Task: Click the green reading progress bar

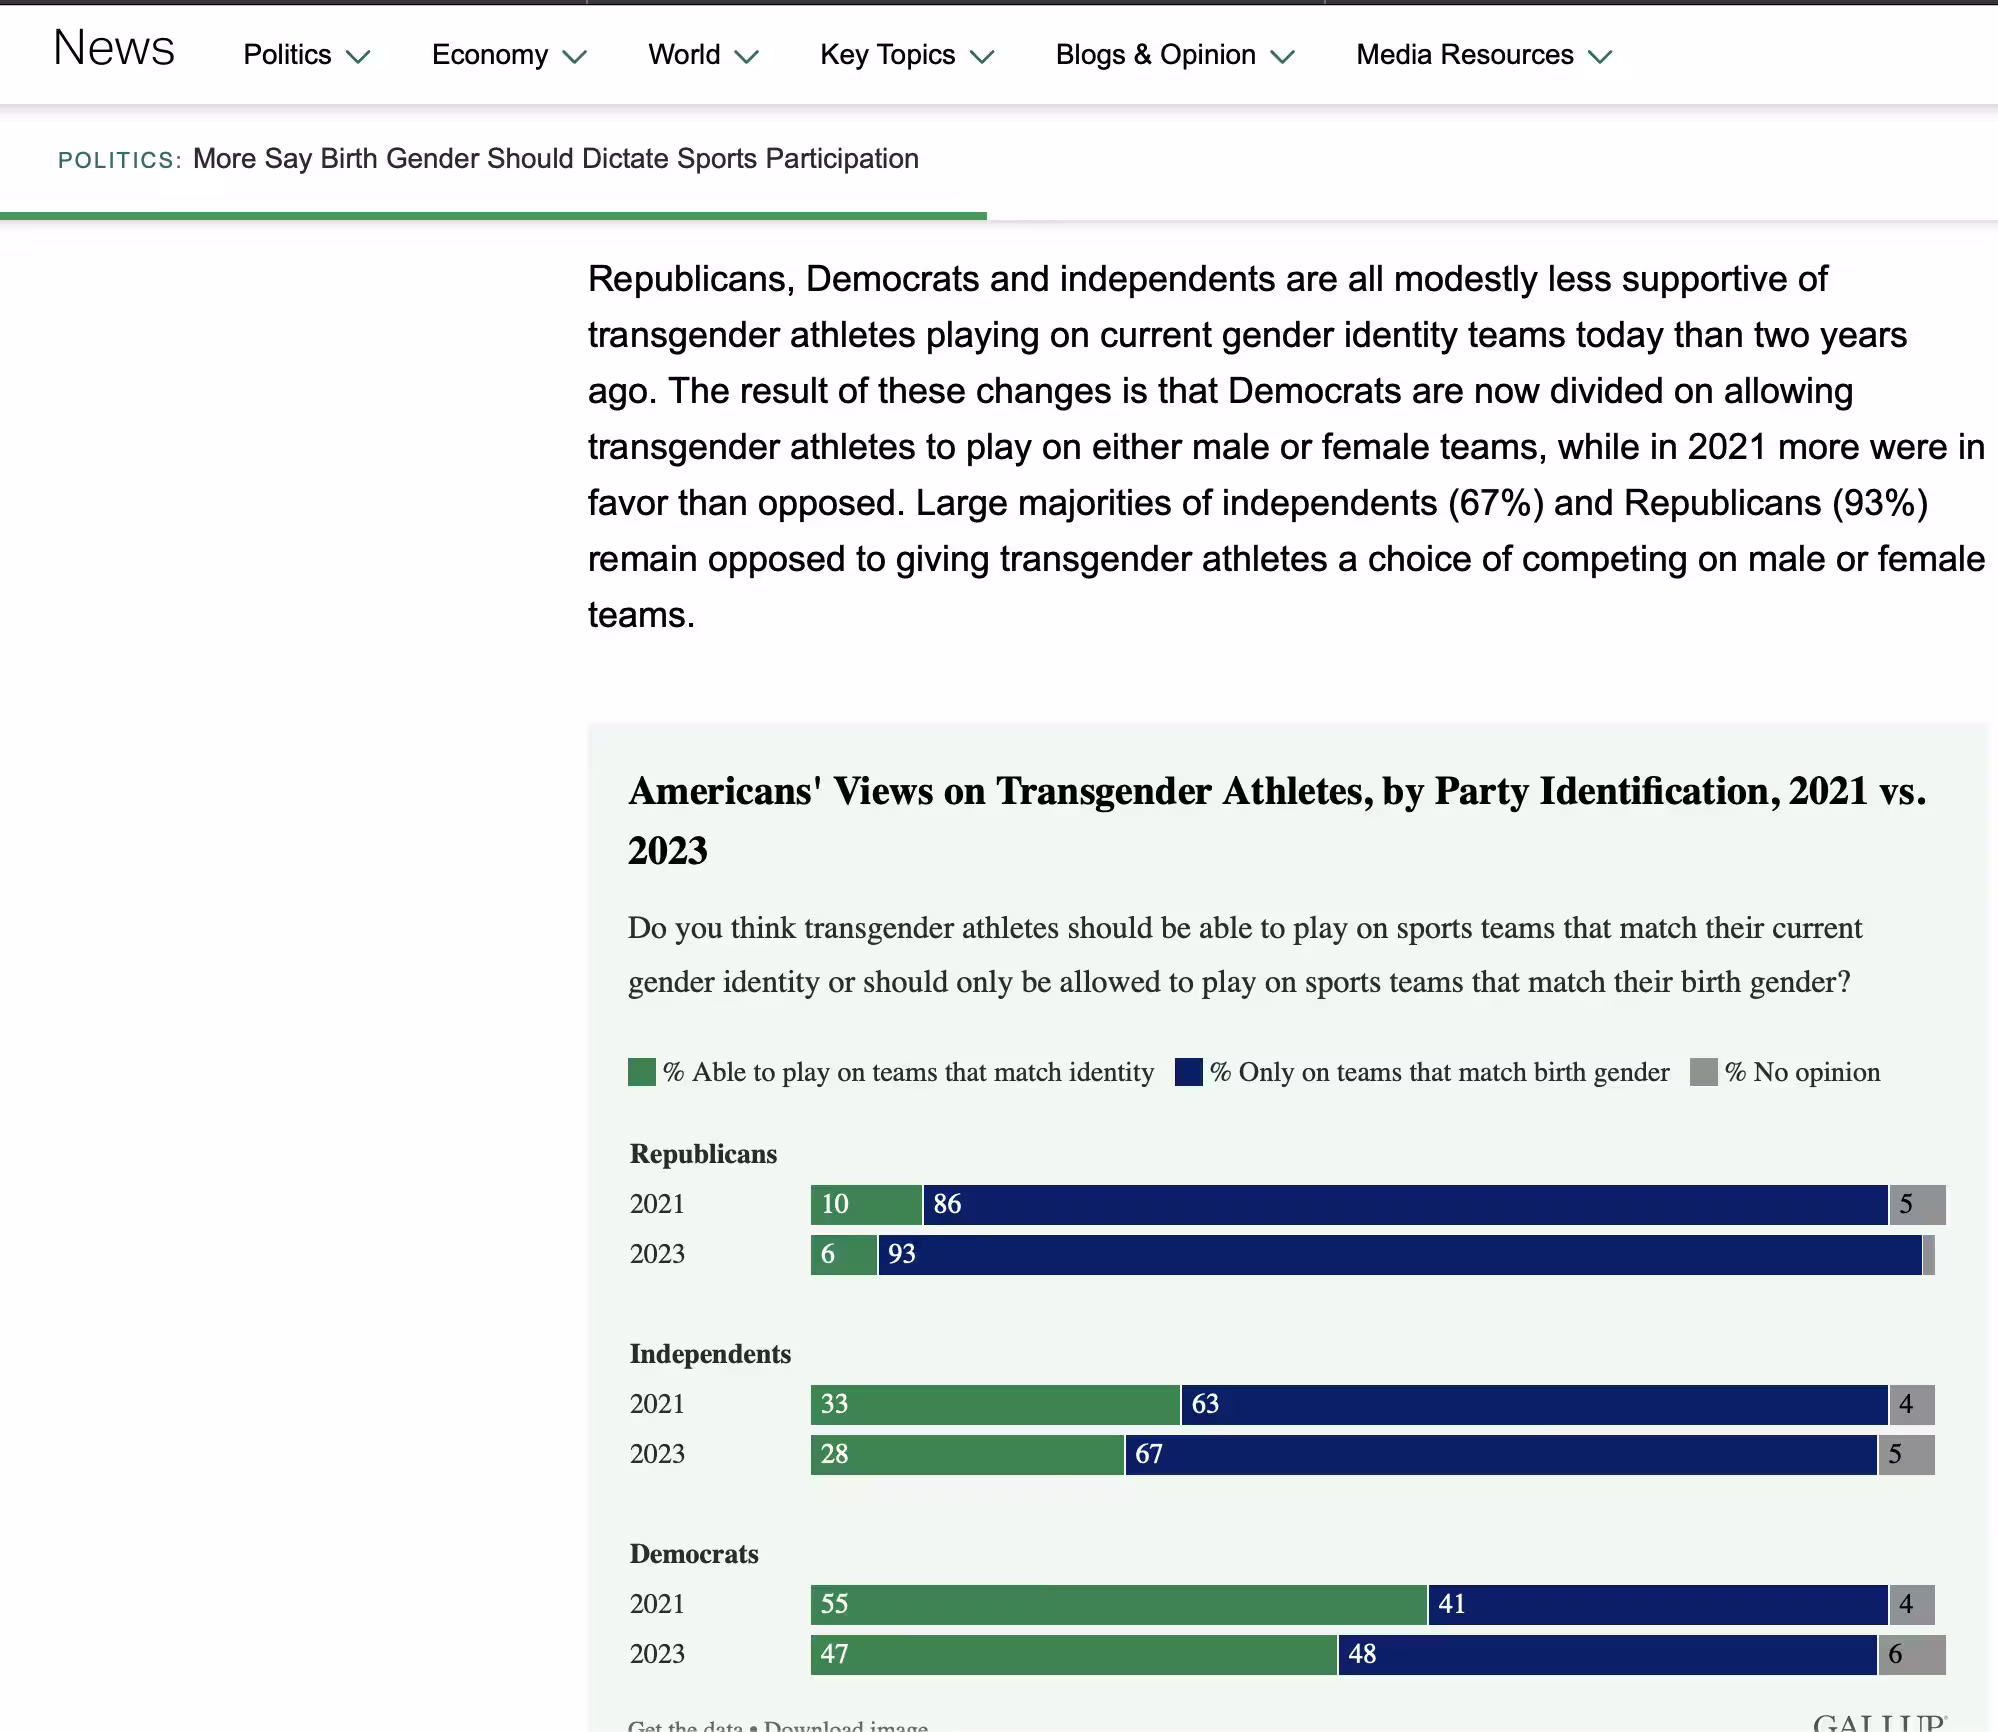Action: (x=493, y=215)
